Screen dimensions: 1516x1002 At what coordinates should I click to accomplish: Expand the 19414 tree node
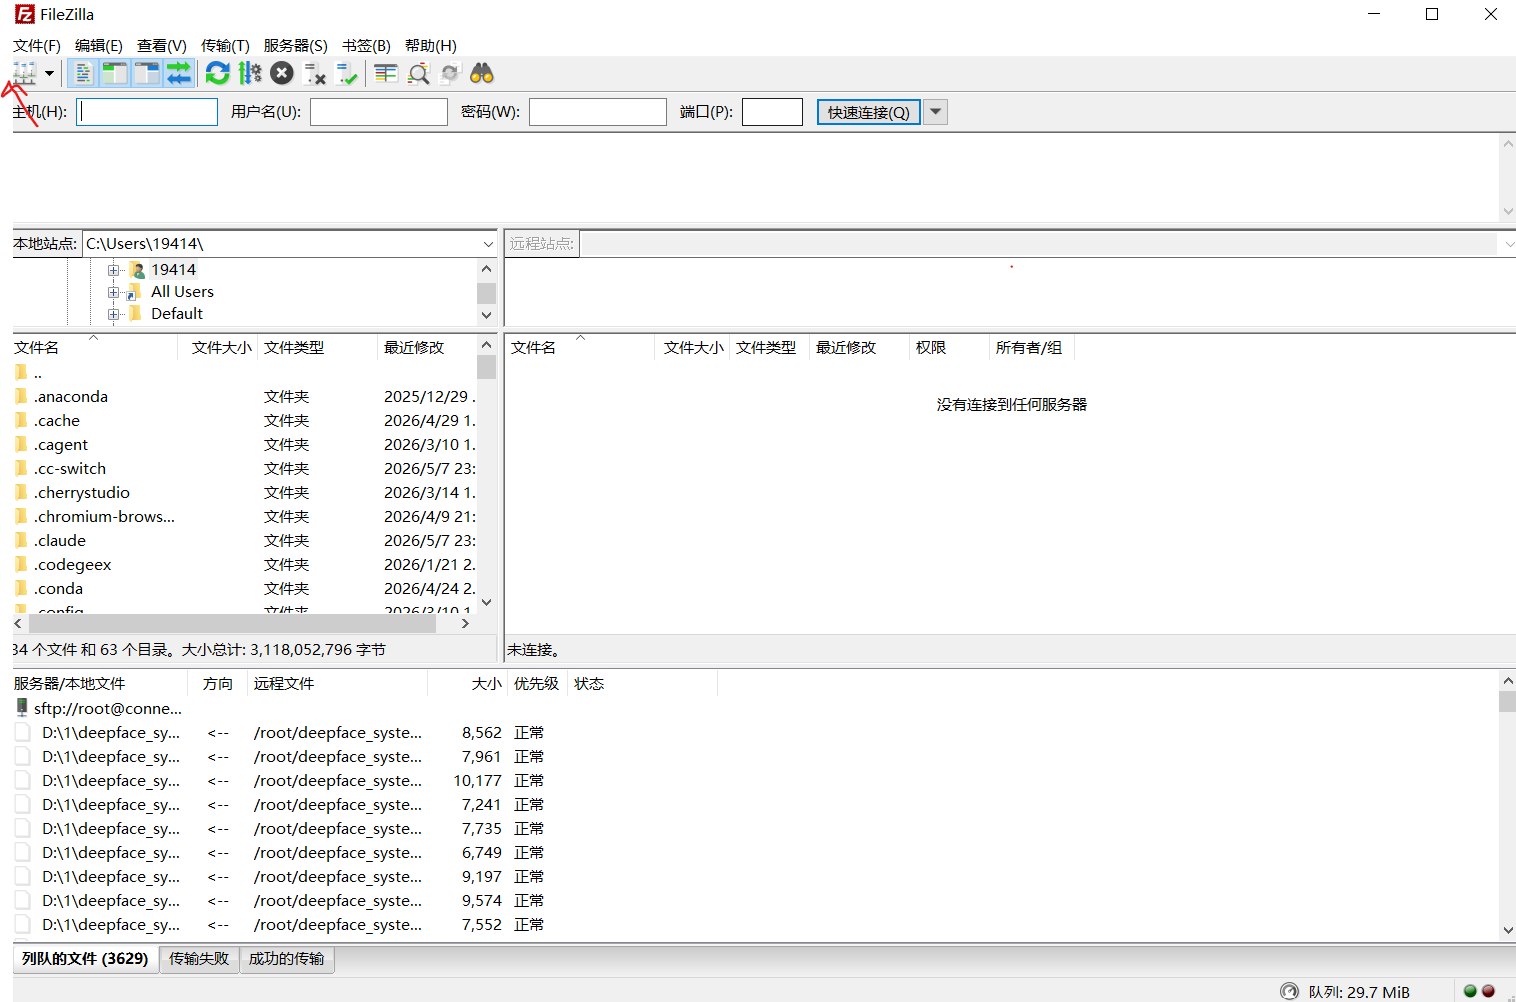pos(114,270)
